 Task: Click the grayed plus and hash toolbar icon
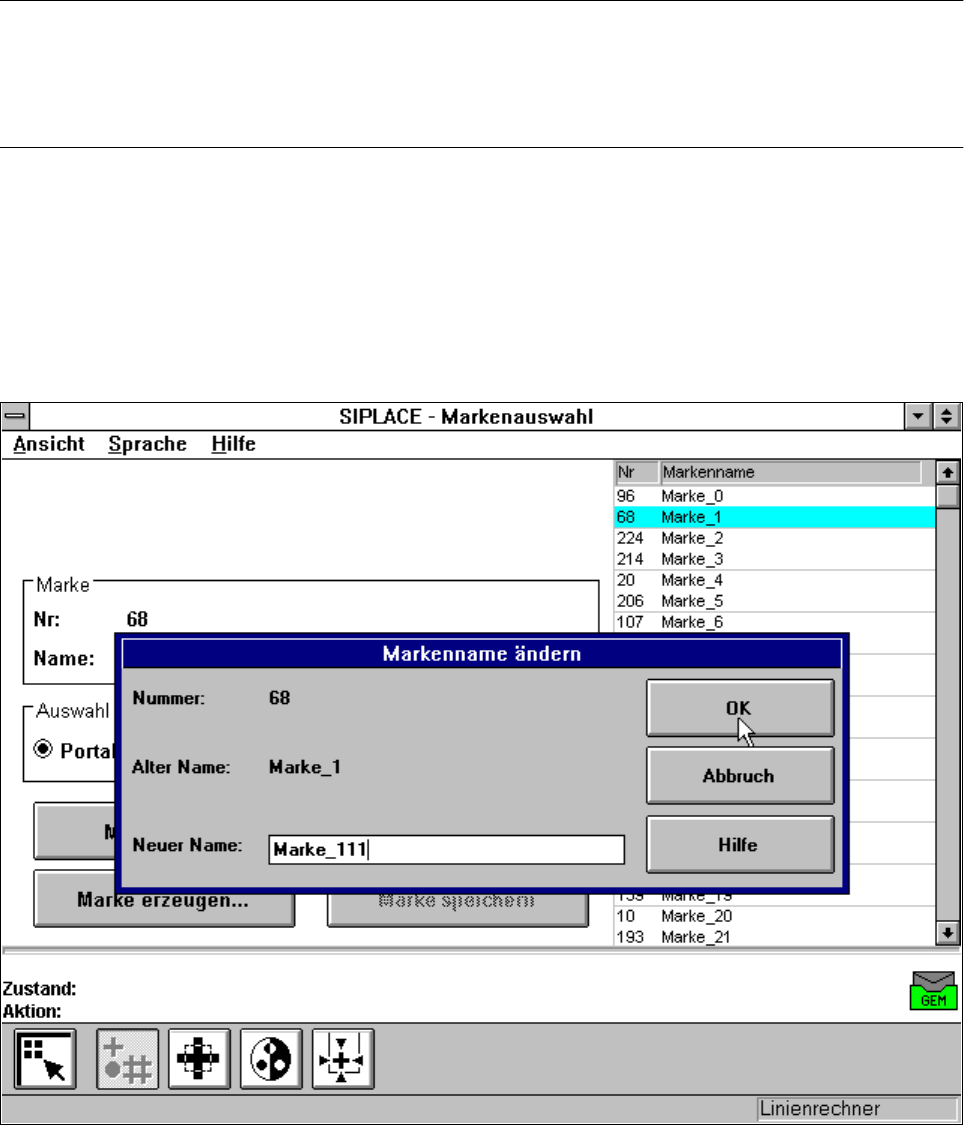coord(128,1059)
